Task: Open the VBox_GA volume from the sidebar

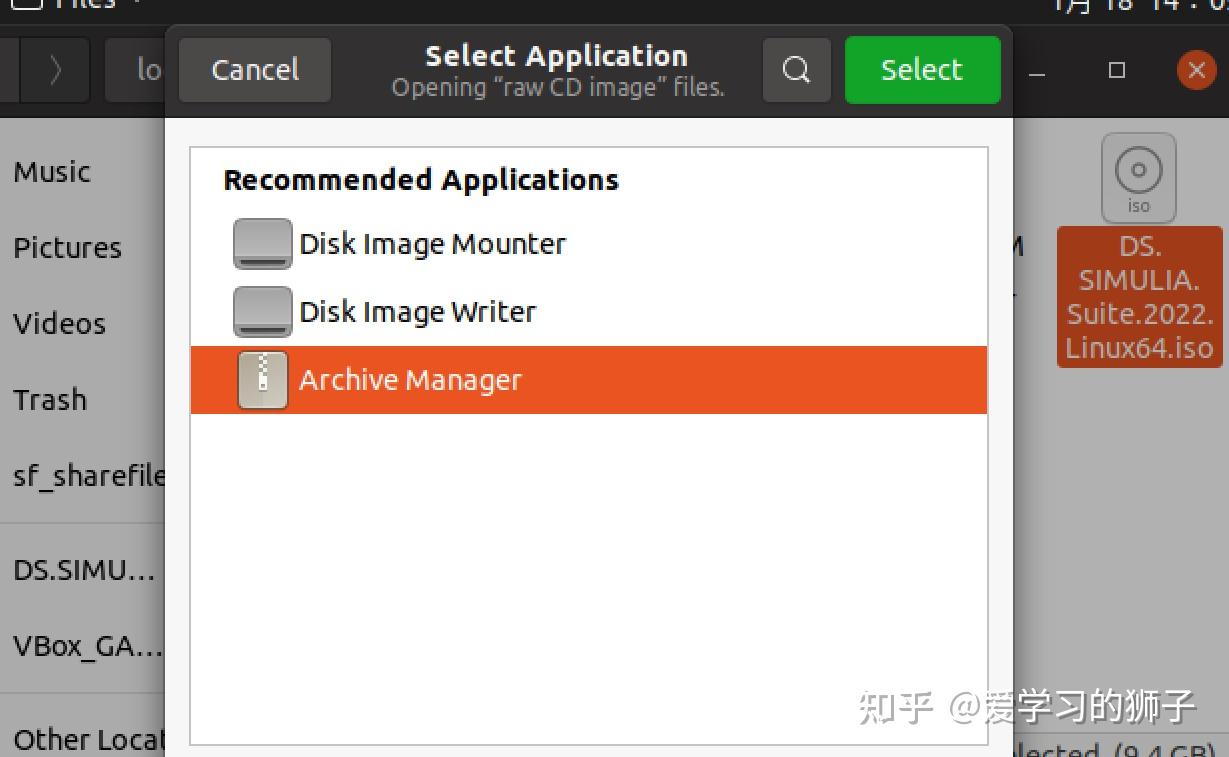Action: click(x=84, y=646)
